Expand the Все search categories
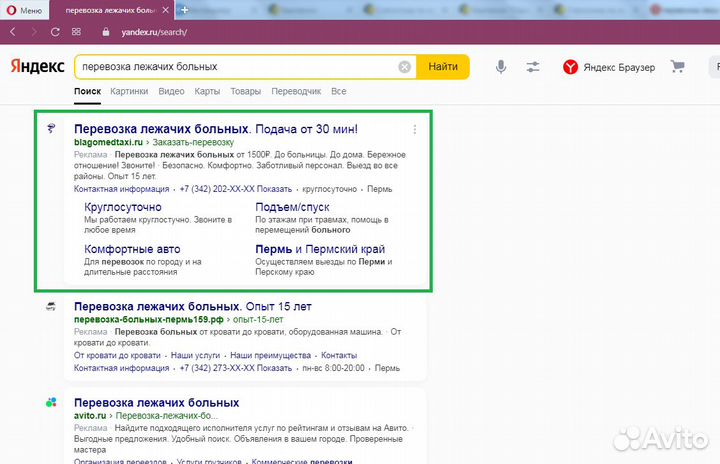 point(338,91)
